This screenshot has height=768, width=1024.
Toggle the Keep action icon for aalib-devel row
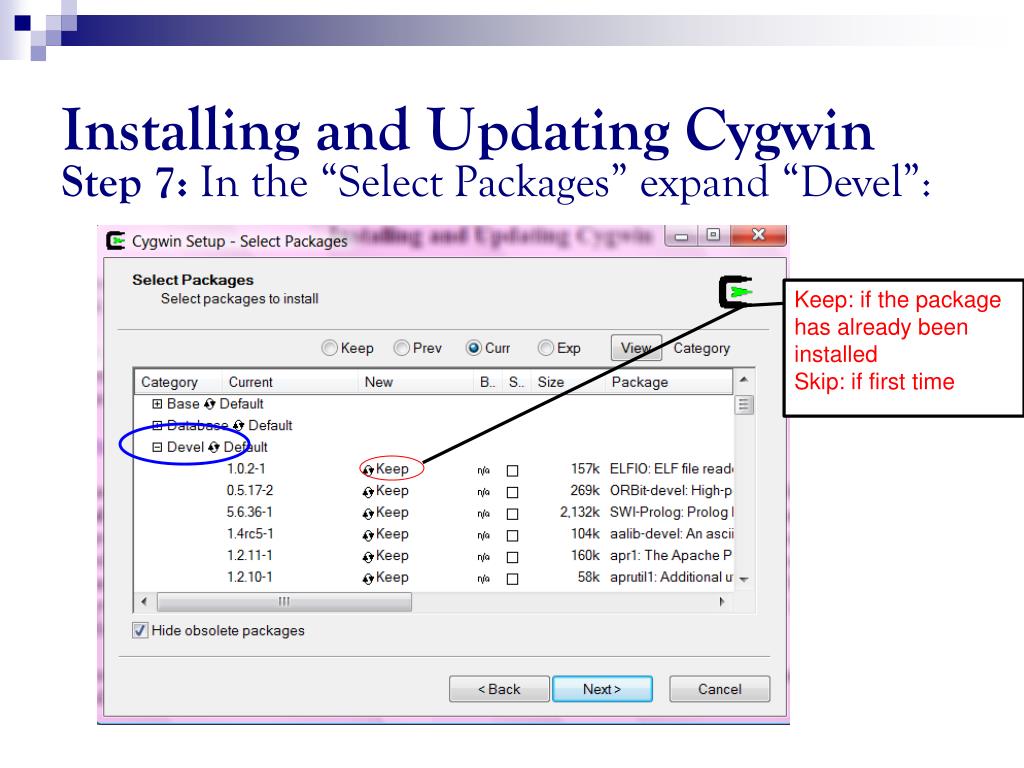pos(368,535)
